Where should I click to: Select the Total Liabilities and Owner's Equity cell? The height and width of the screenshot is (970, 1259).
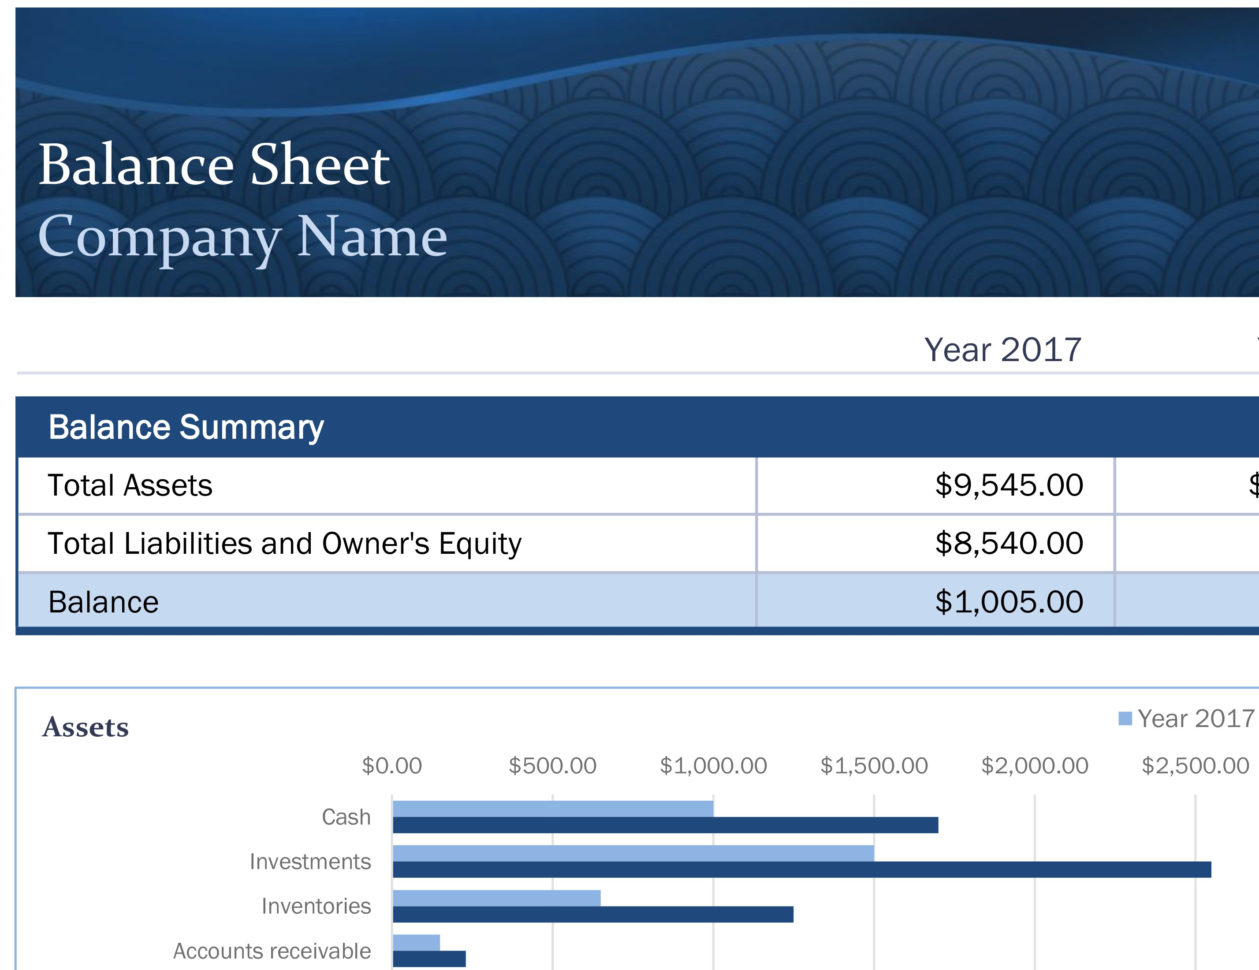283,543
